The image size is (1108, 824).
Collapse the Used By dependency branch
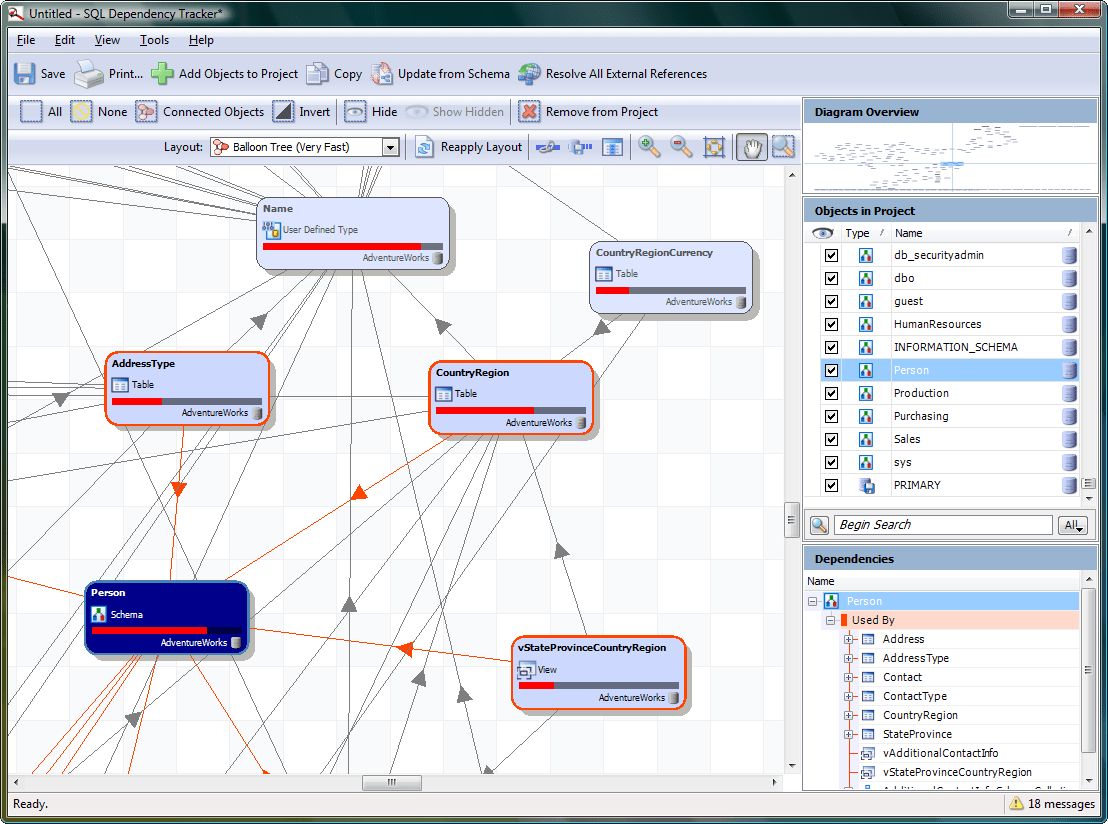[830, 619]
